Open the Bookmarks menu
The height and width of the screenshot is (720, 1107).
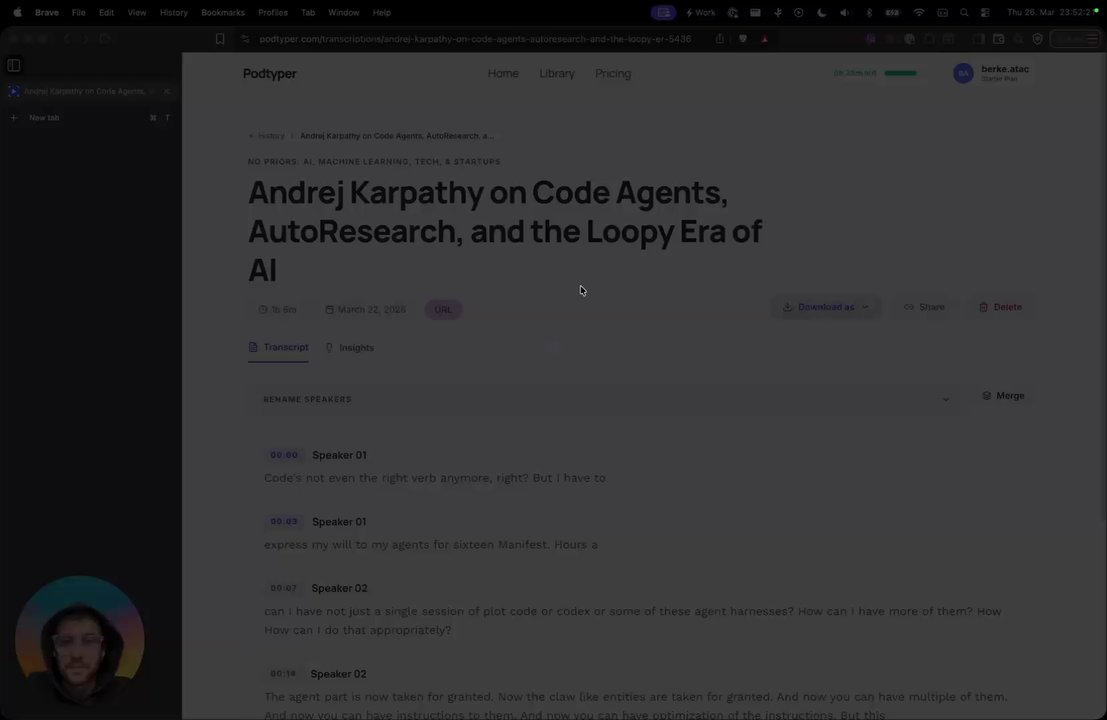(222, 13)
